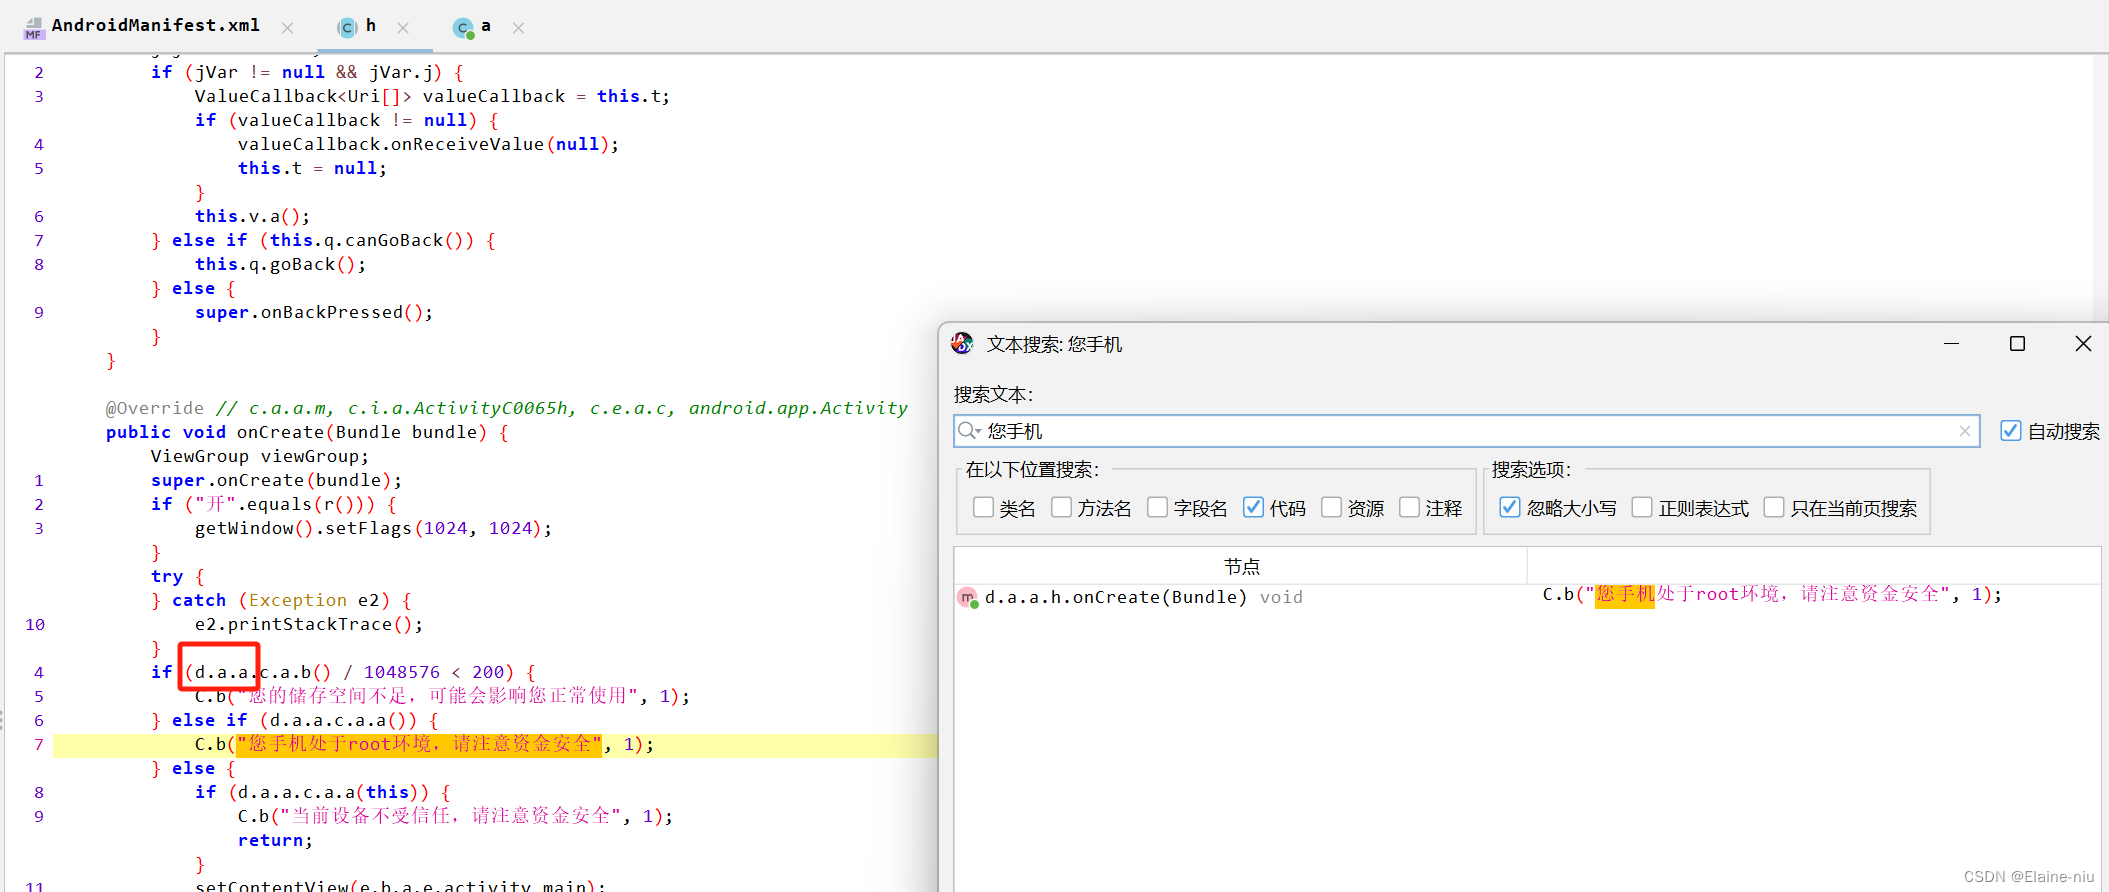The height and width of the screenshot is (892, 2109).
Task: Click 'valueCallback.onReceiveValue(null);' line
Action: (429, 144)
